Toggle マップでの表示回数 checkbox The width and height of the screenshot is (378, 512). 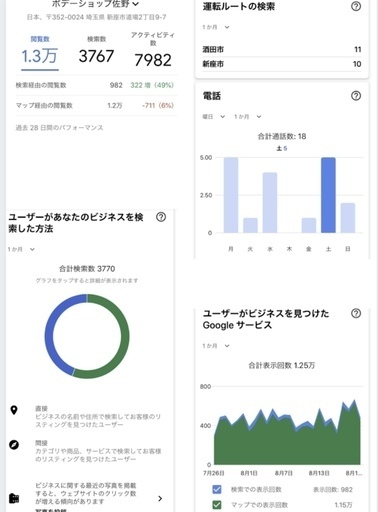pos(217,505)
